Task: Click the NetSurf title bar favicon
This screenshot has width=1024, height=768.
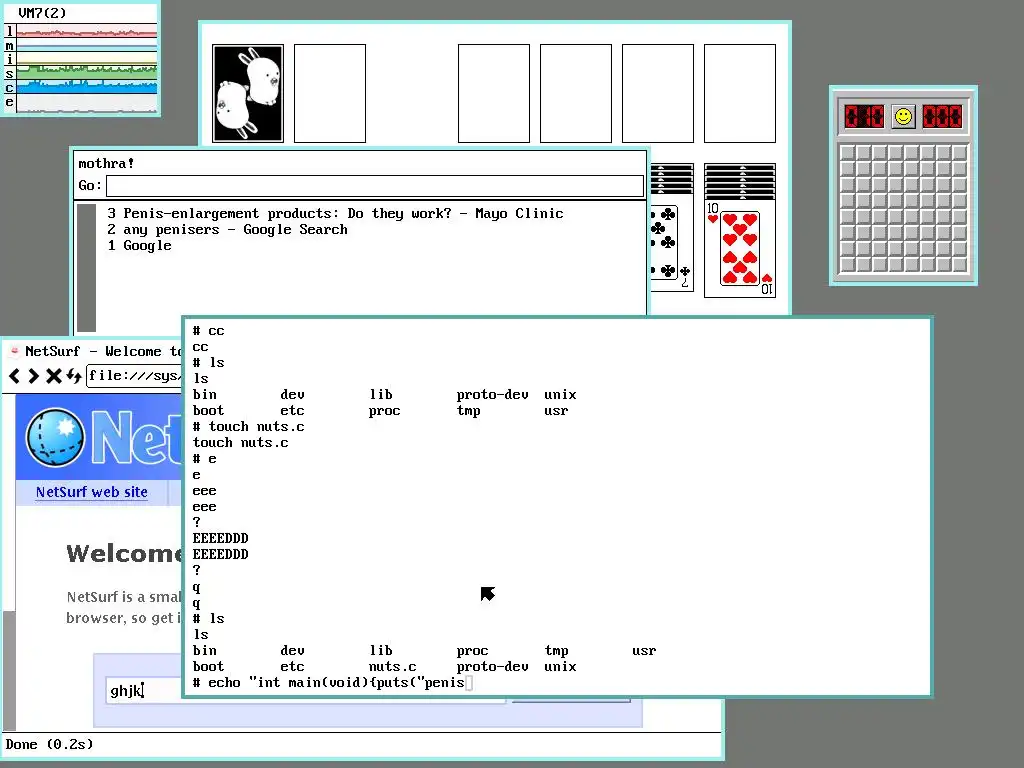Action: coord(14,351)
